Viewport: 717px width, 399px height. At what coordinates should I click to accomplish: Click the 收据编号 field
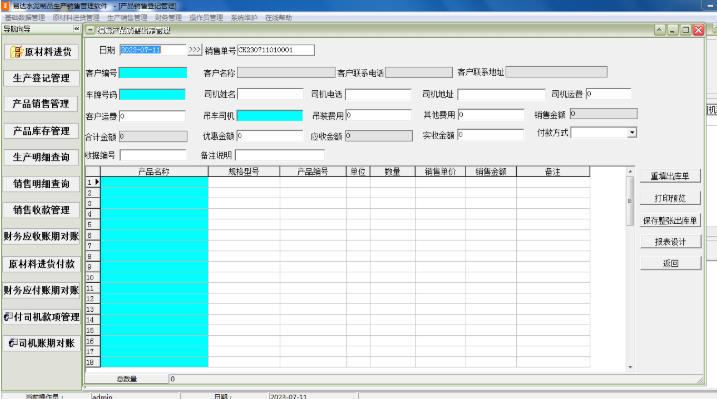pos(153,155)
